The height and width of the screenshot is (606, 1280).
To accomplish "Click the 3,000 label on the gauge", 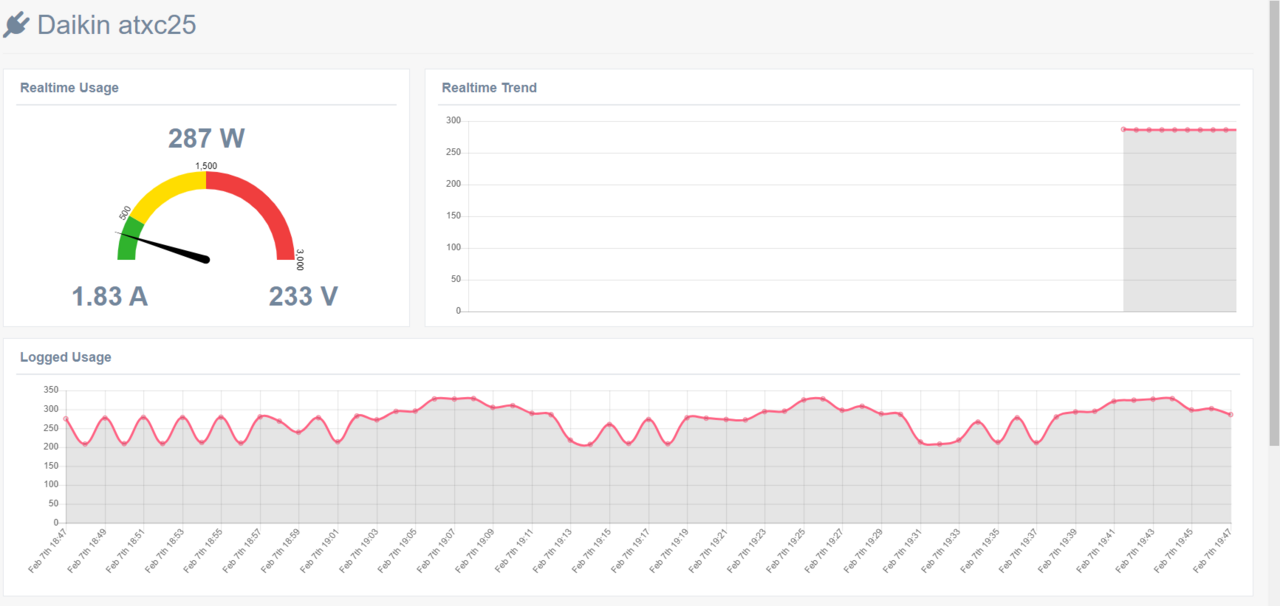I will click(299, 260).
